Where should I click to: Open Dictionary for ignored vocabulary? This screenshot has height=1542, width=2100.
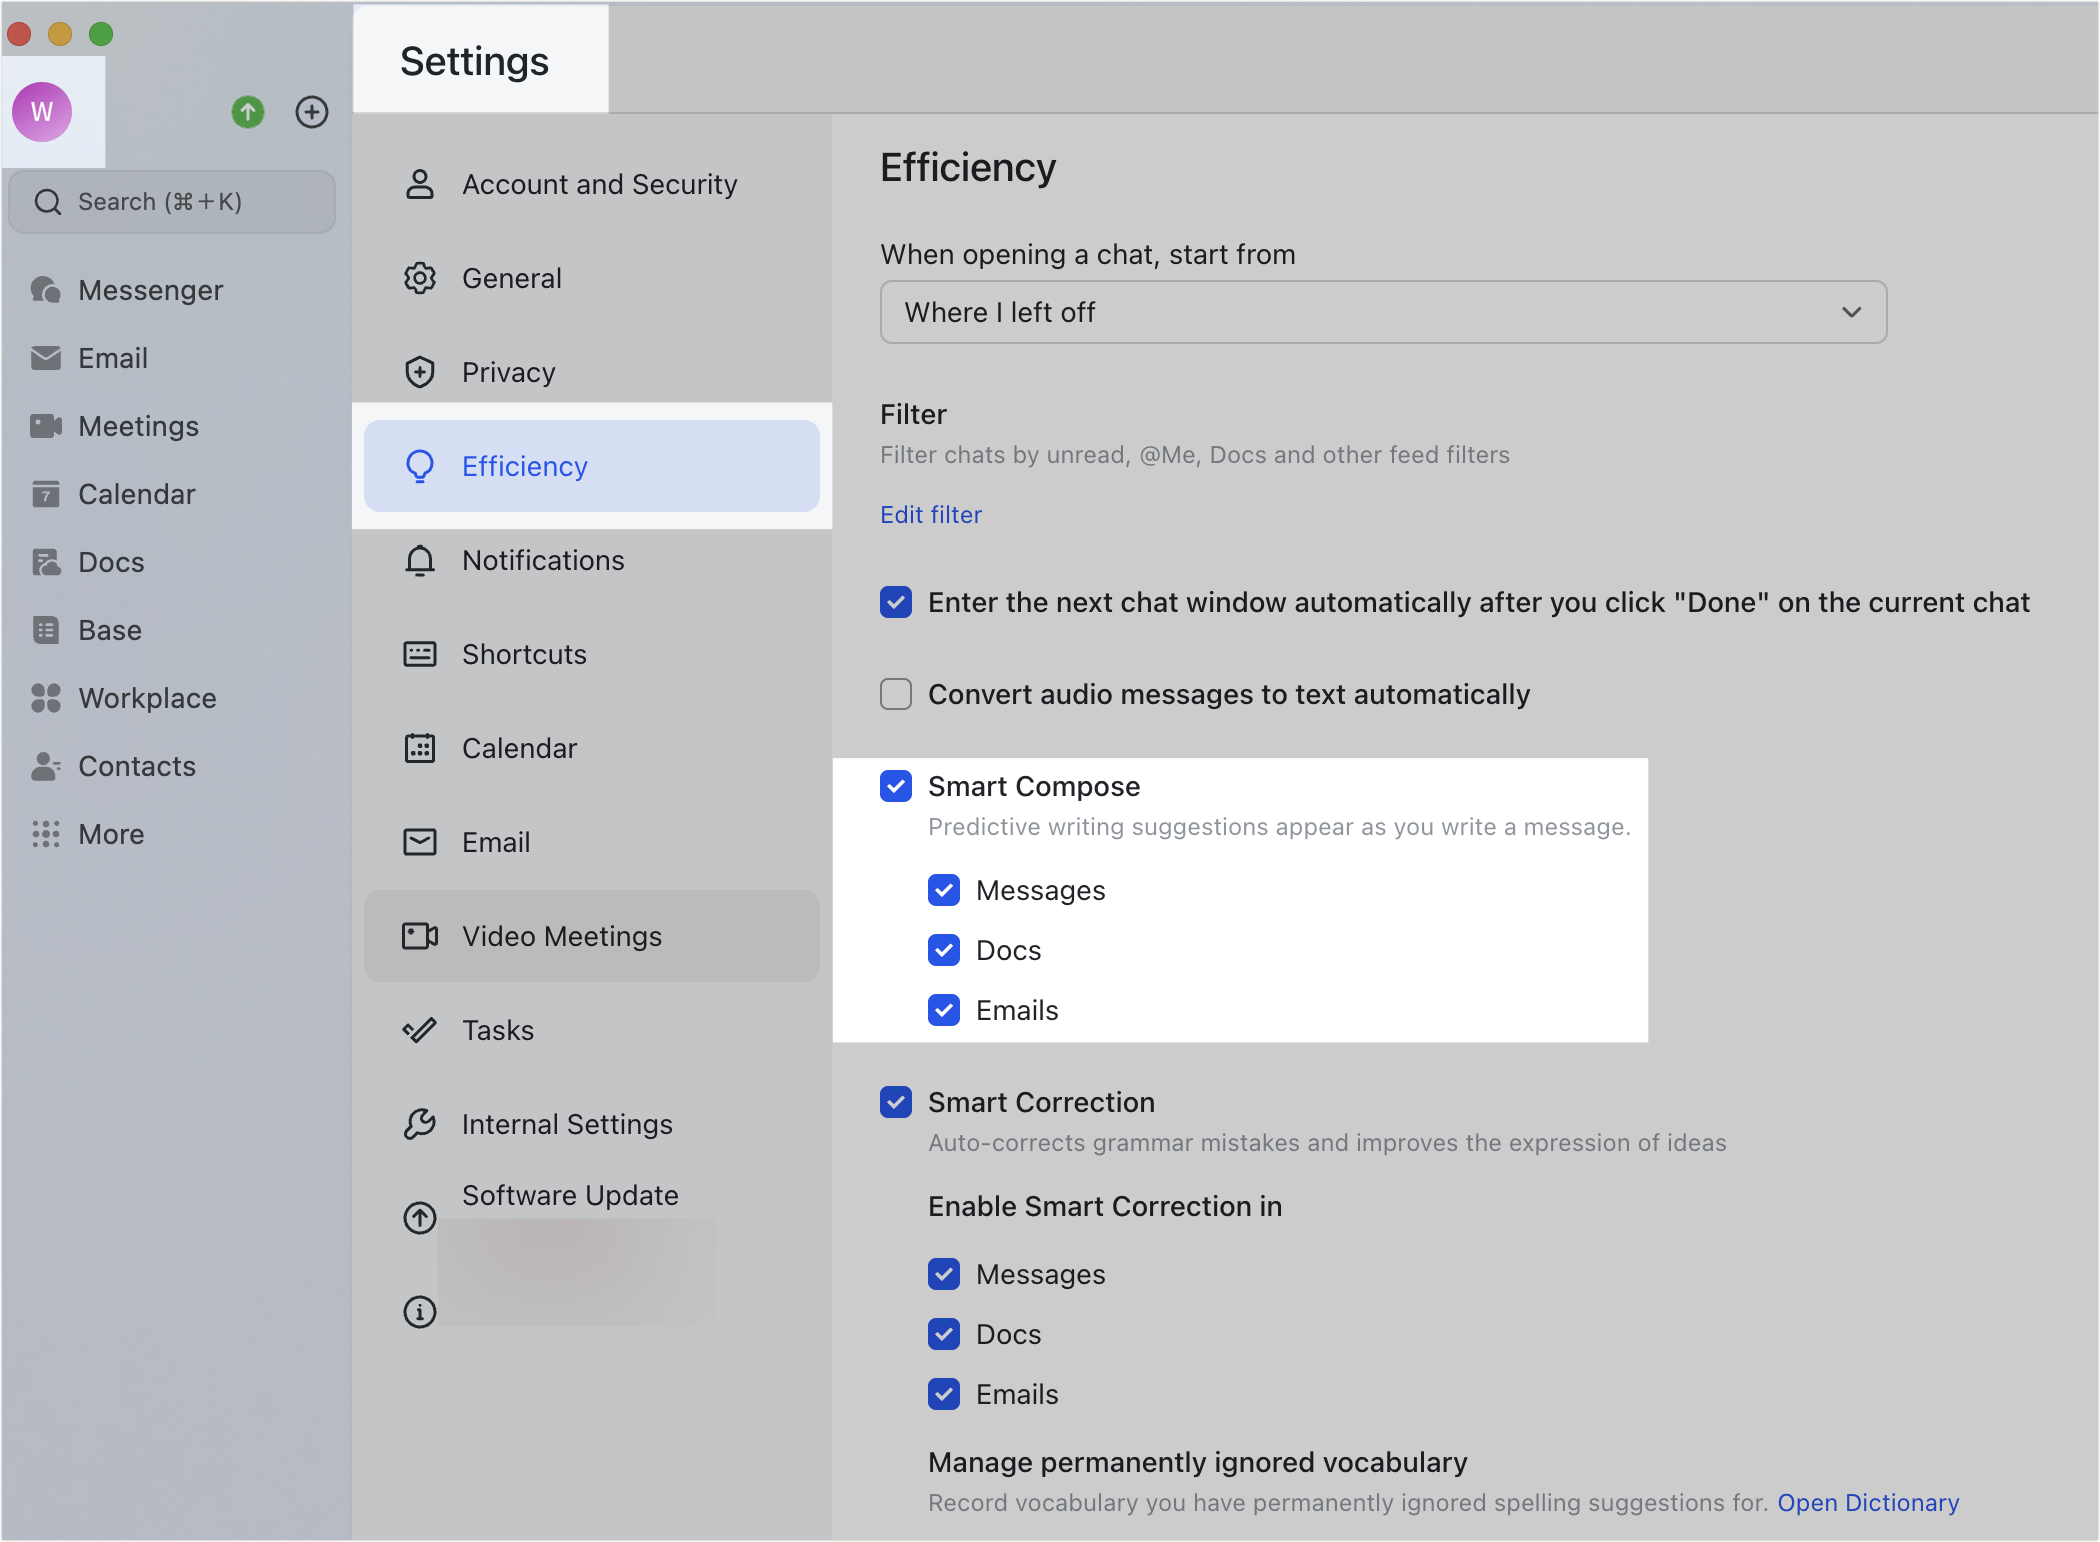(1868, 1502)
